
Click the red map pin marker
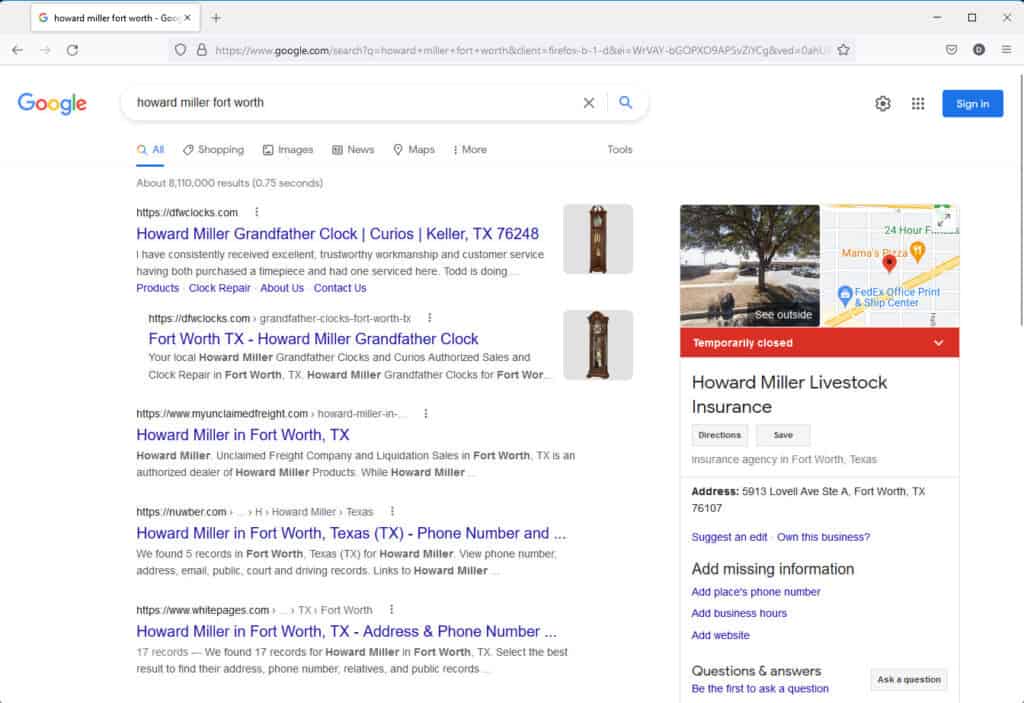tap(889, 264)
